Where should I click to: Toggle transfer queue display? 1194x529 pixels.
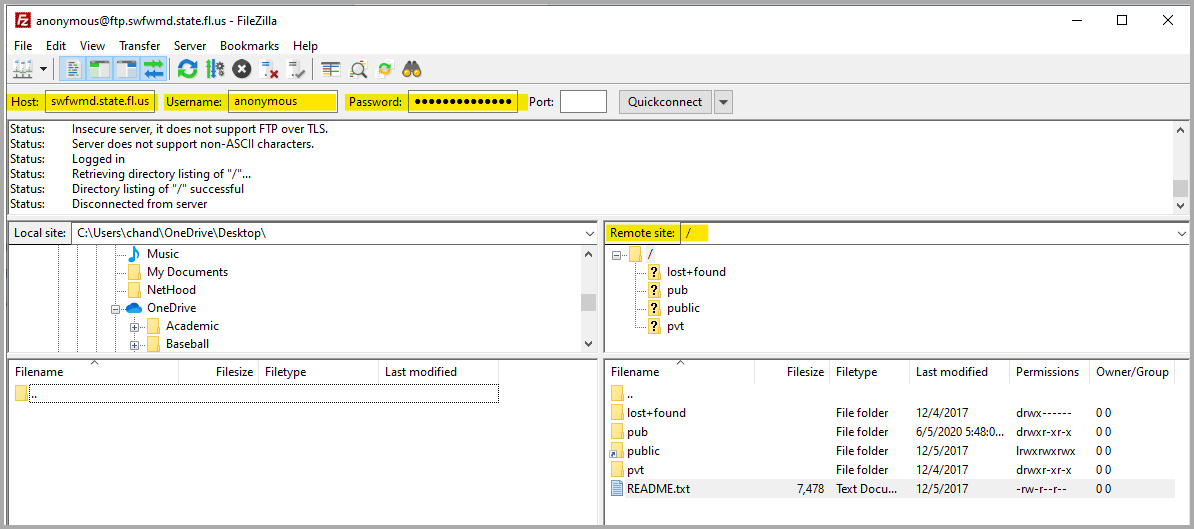153,69
